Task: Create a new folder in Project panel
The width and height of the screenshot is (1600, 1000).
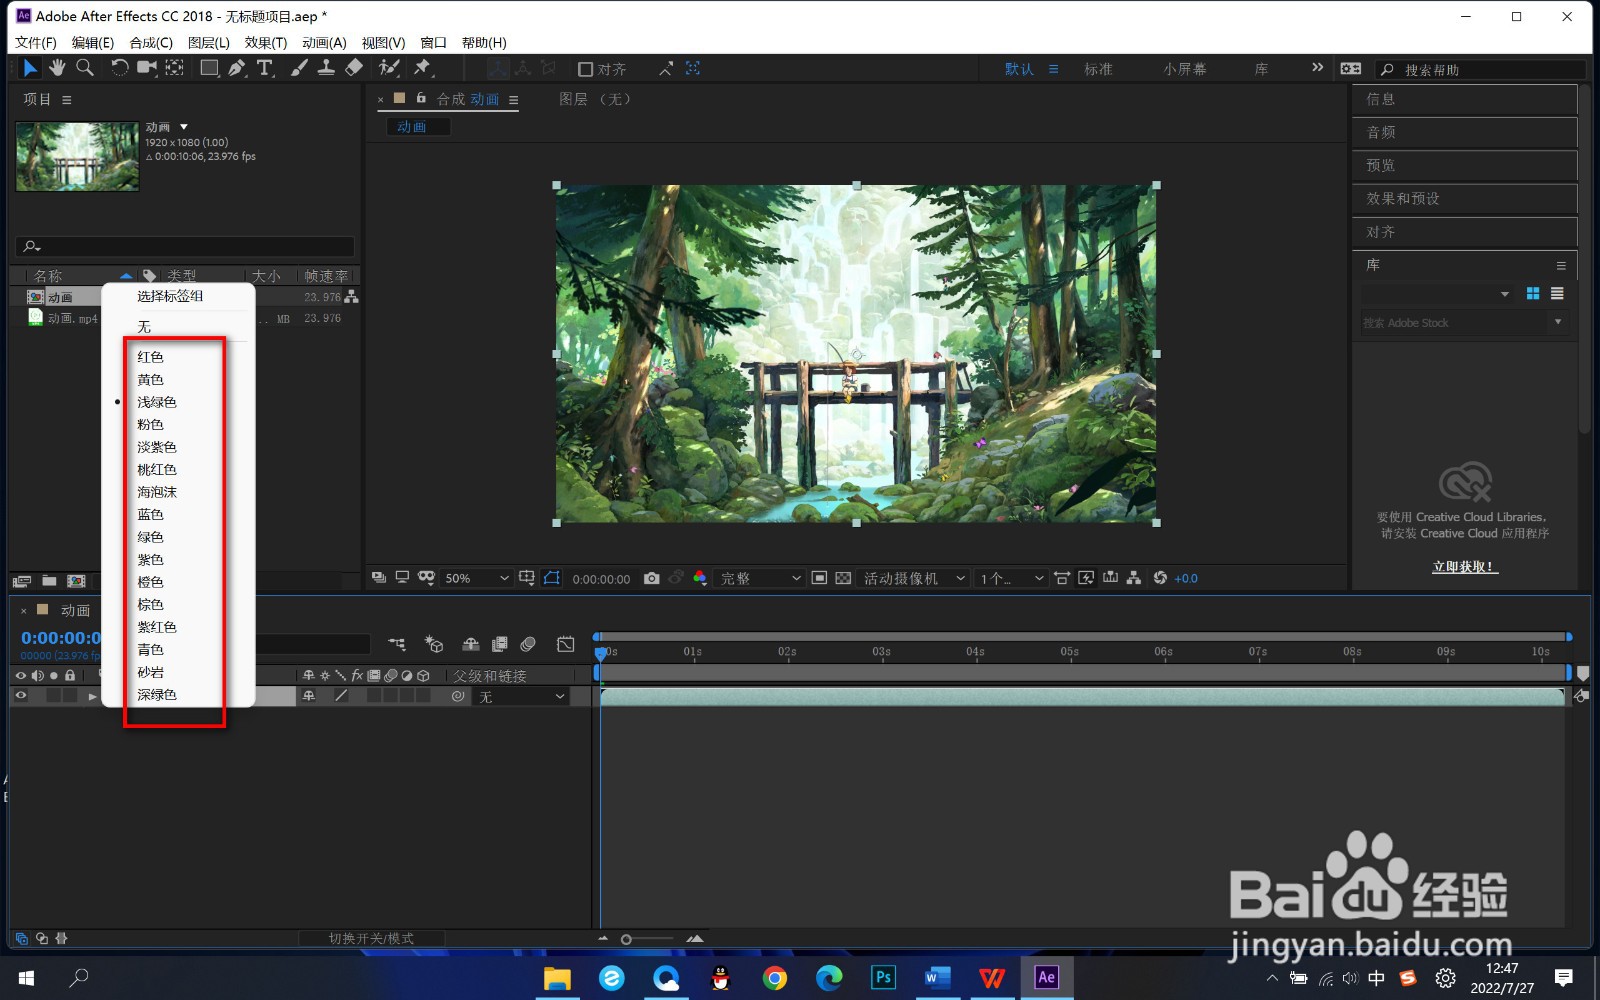Action: click(49, 581)
